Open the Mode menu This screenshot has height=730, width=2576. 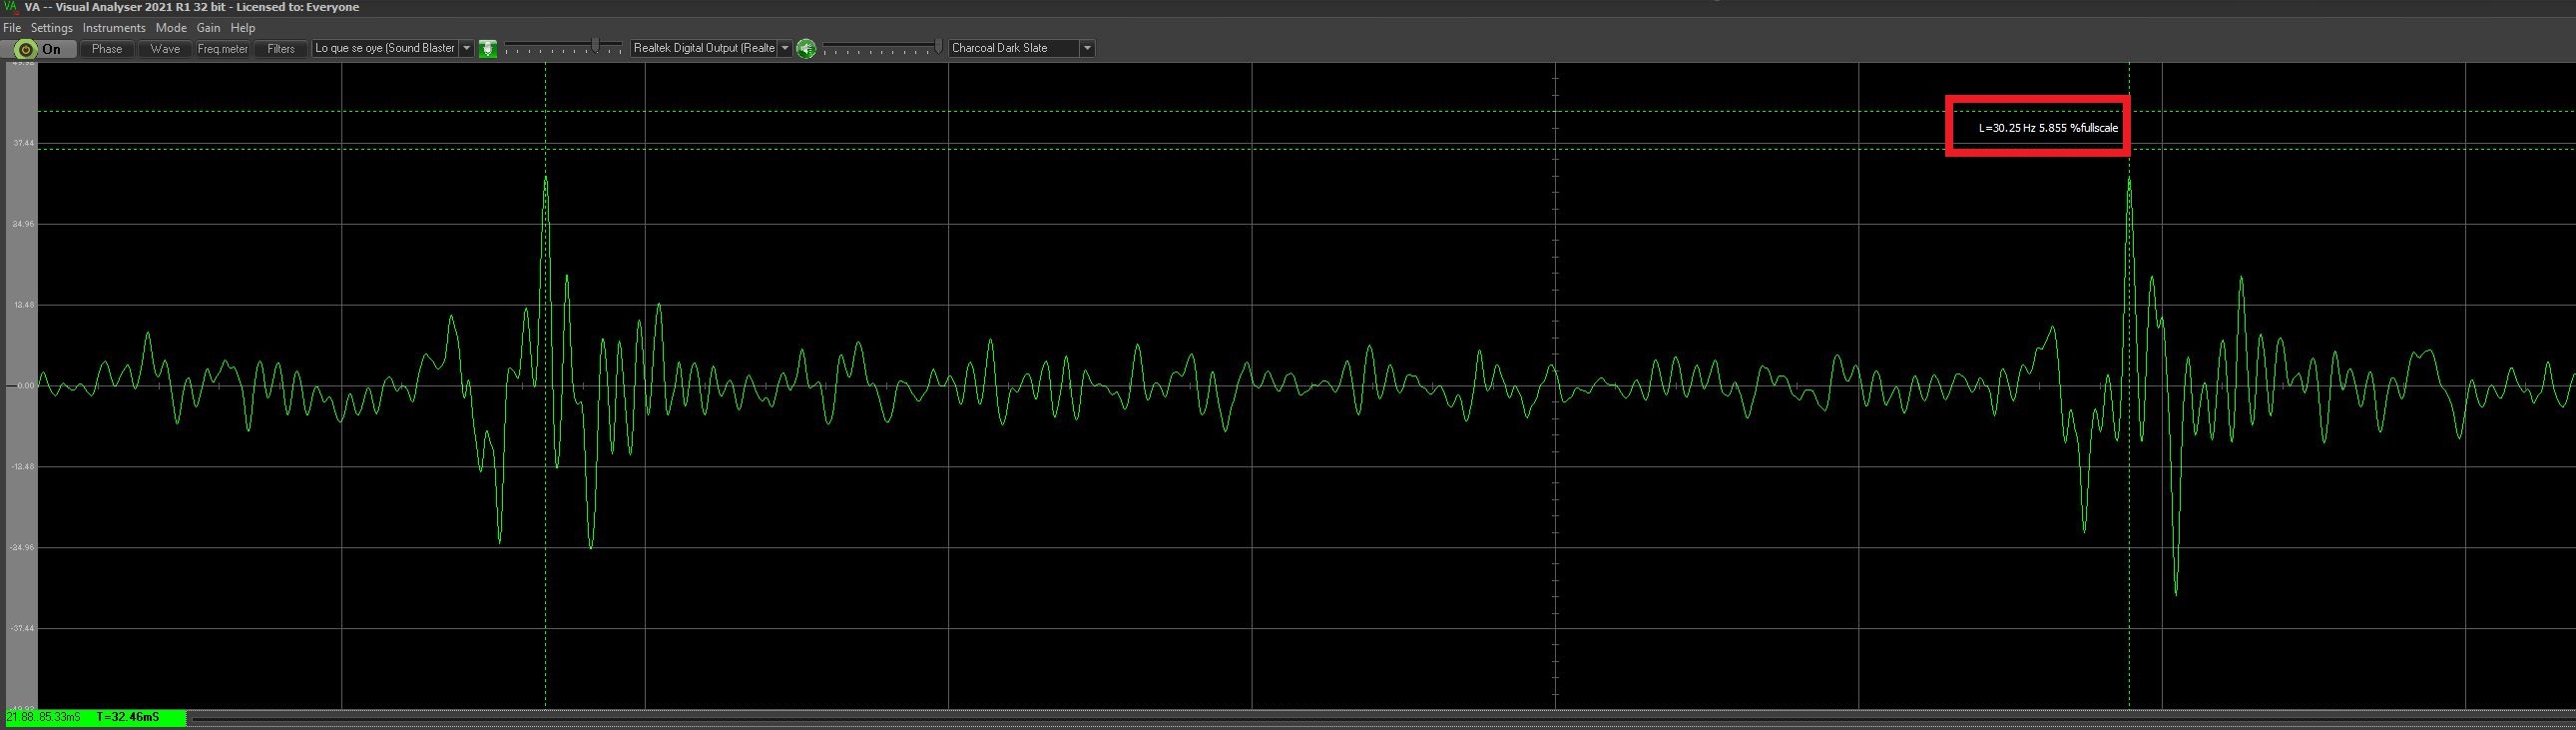(x=171, y=28)
